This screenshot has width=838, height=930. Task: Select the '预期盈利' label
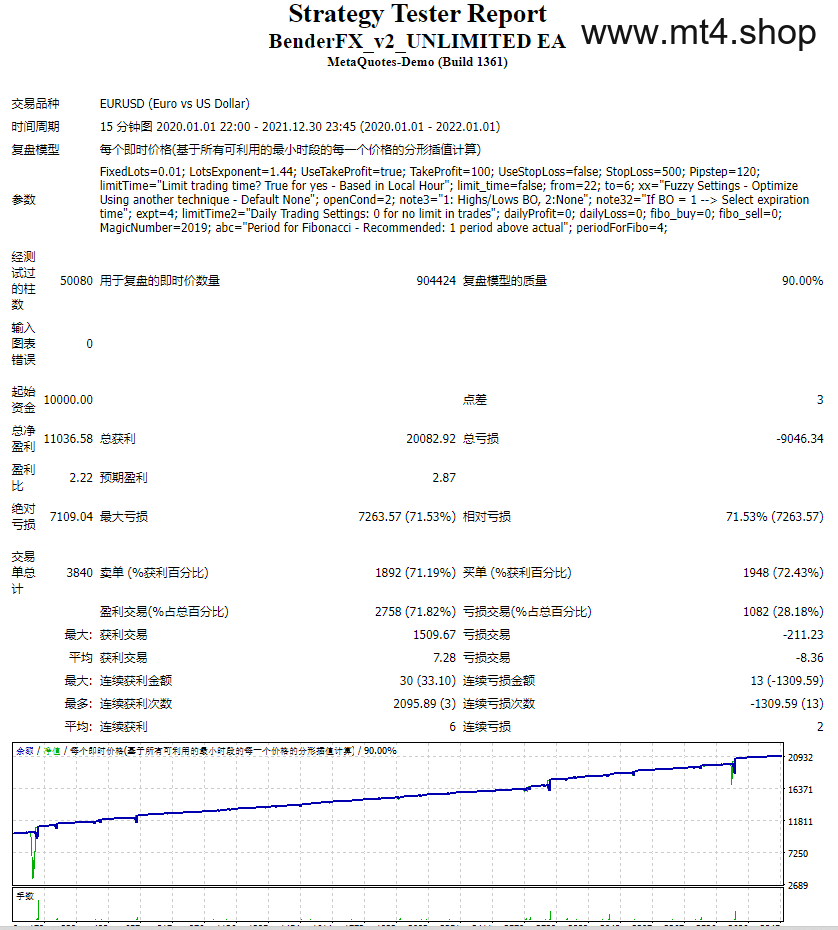[123, 478]
